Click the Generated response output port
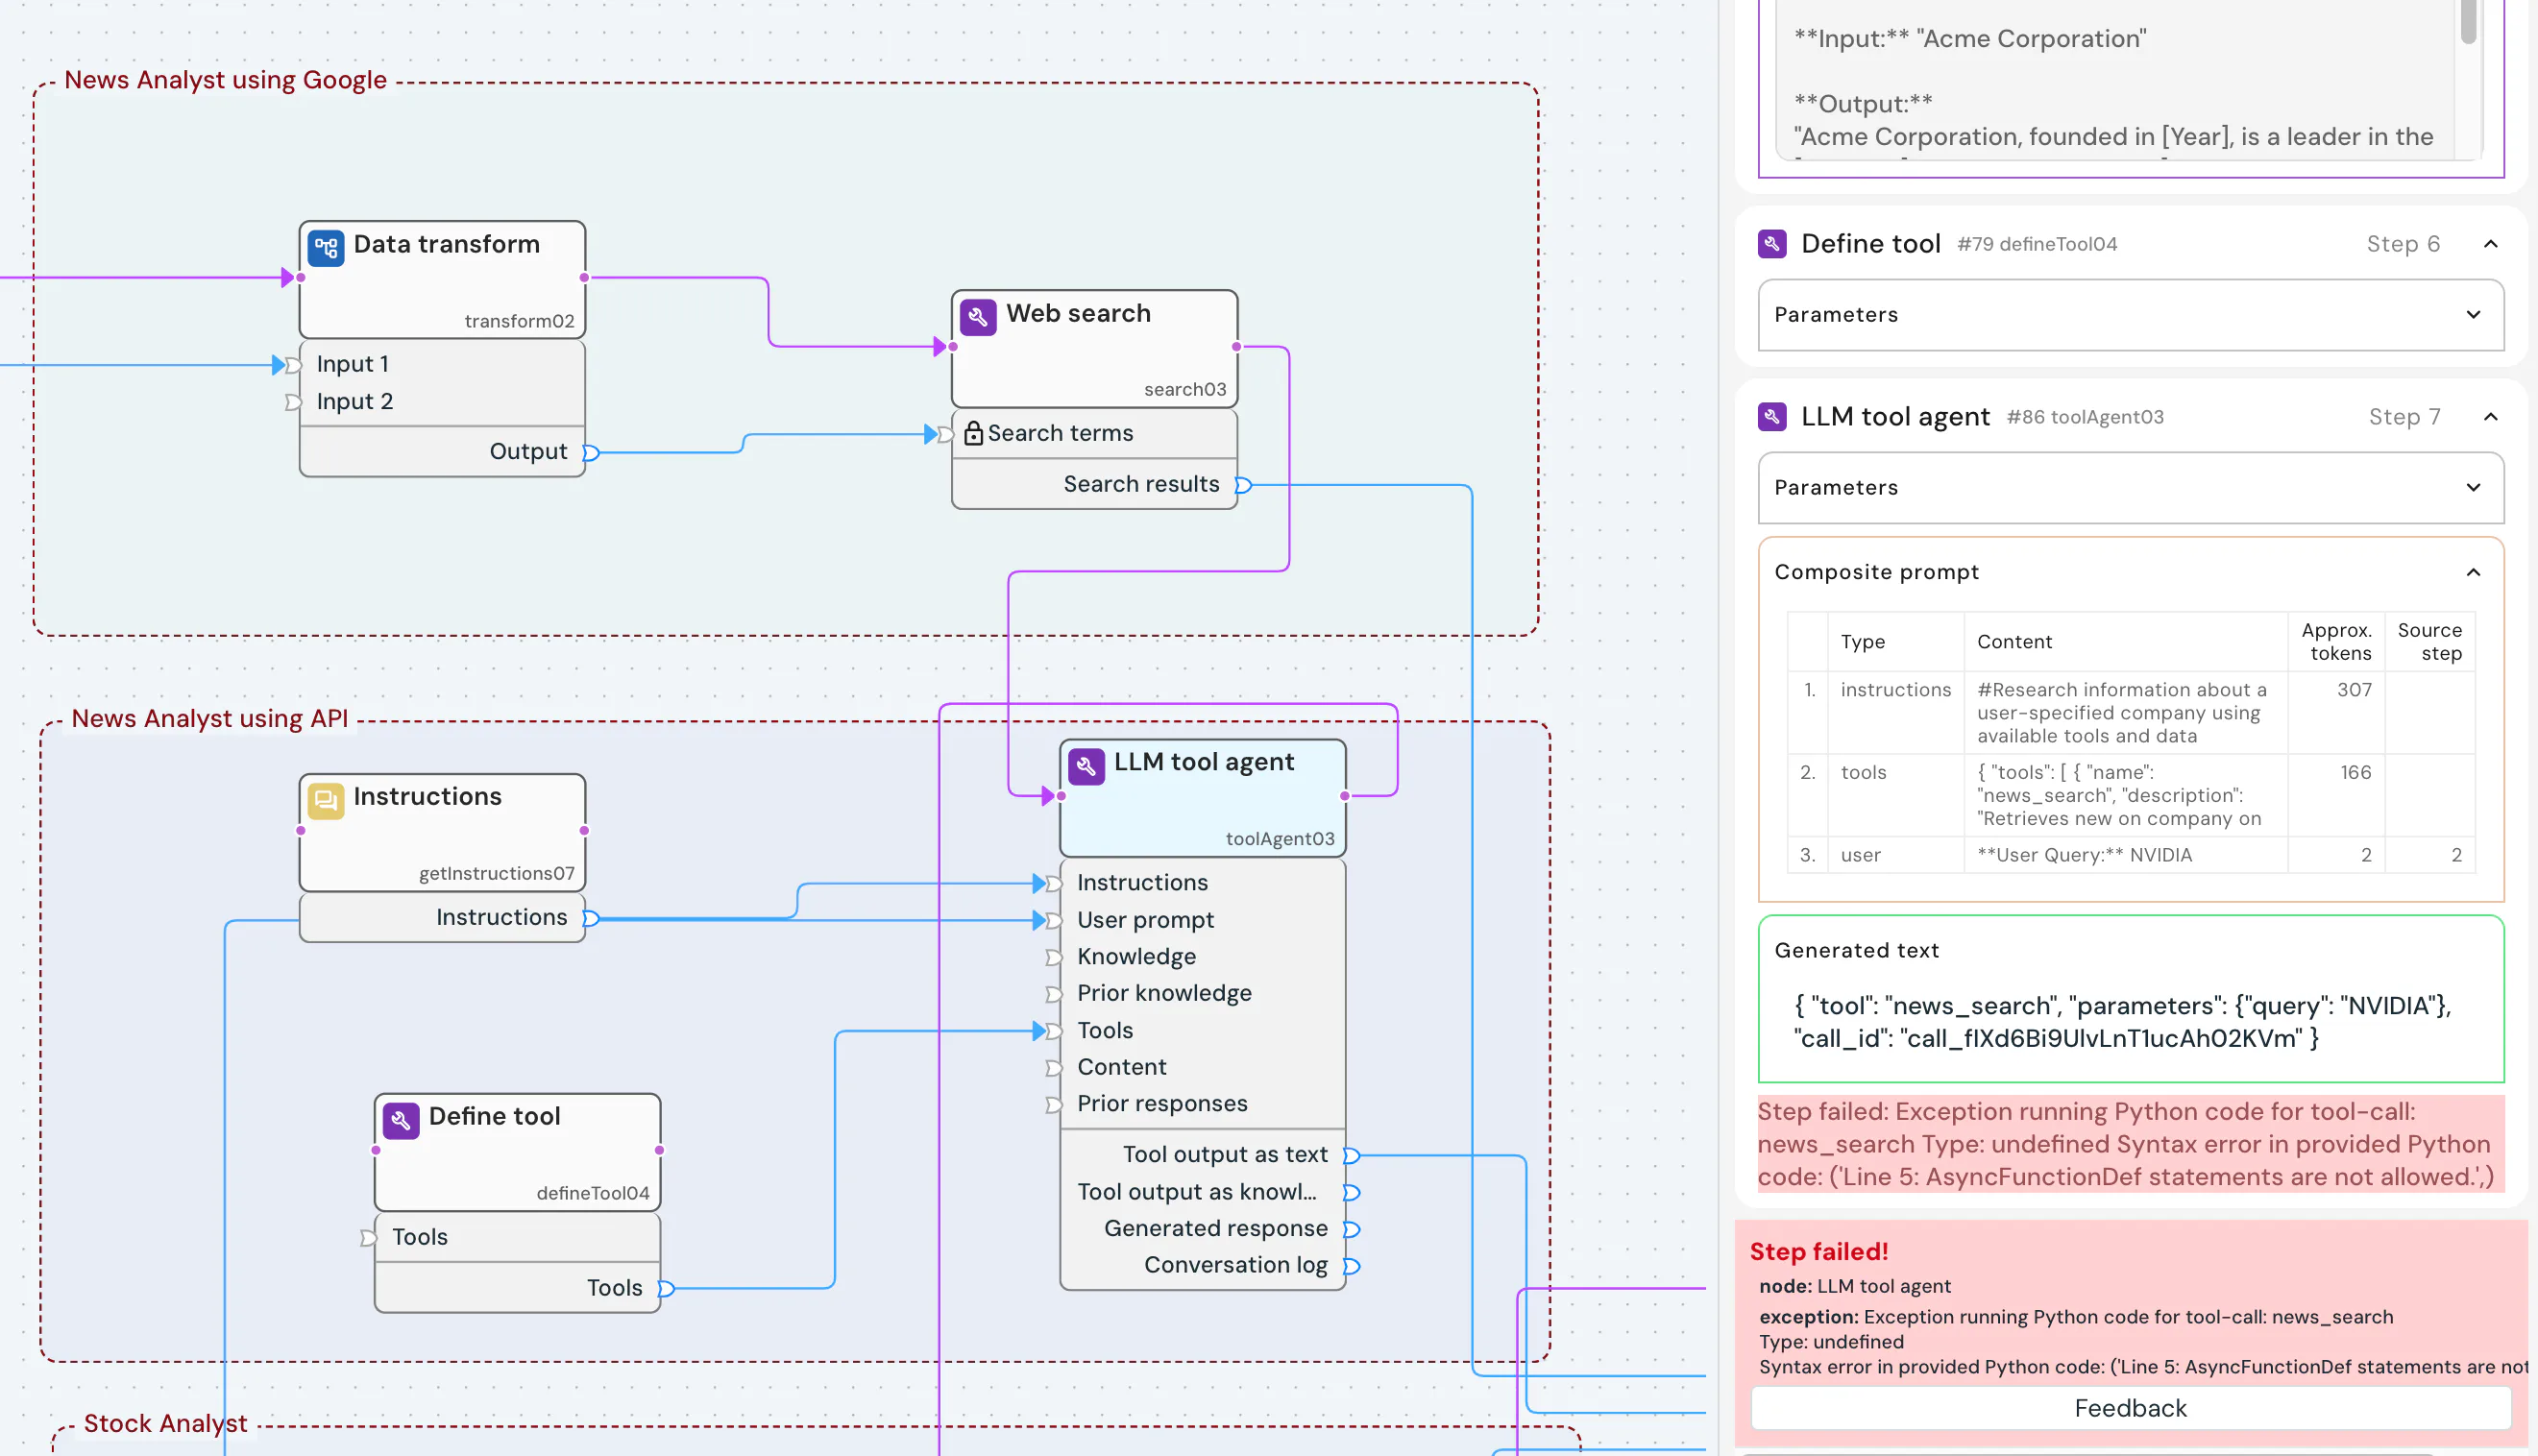 point(1351,1229)
